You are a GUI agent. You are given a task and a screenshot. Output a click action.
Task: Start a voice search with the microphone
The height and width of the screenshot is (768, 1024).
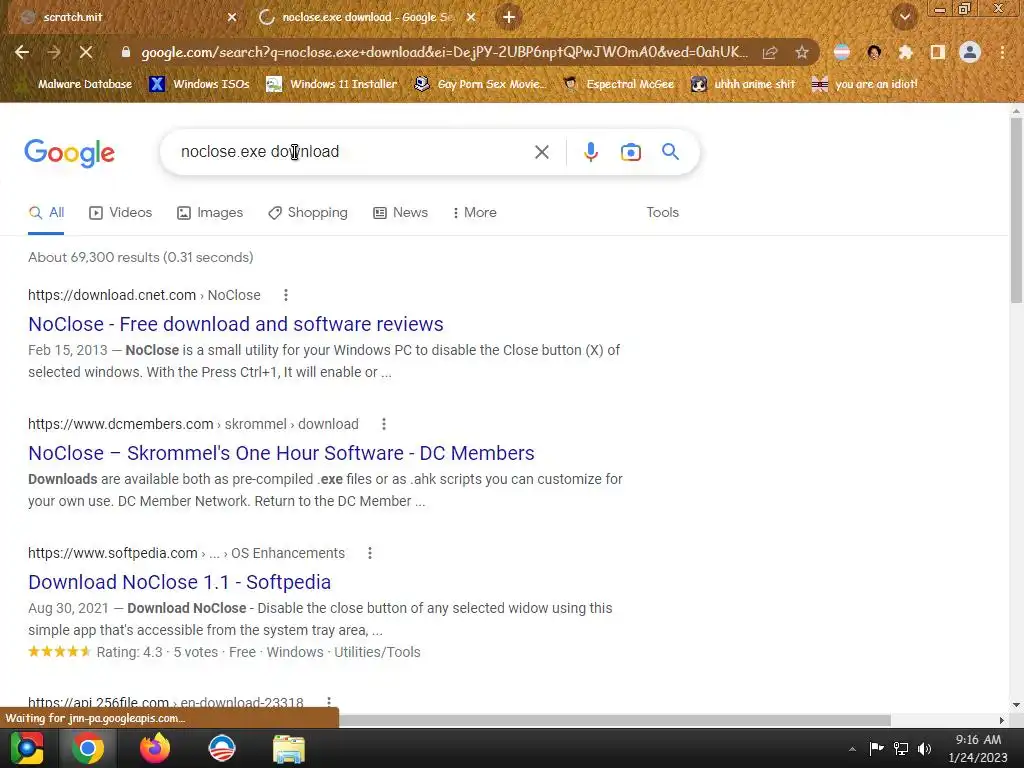point(590,152)
